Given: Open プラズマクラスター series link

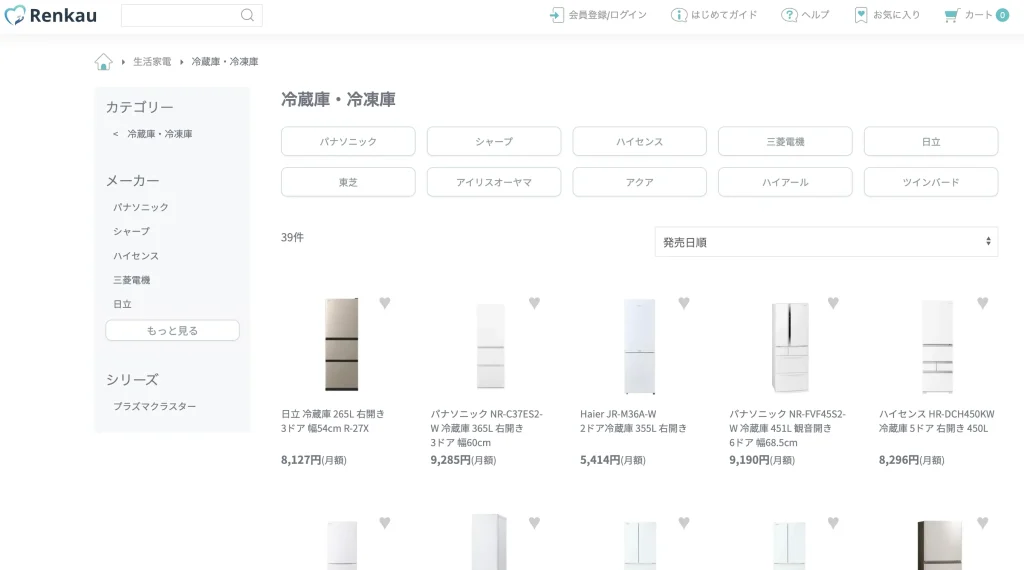Looking at the screenshot, I should click(x=155, y=407).
